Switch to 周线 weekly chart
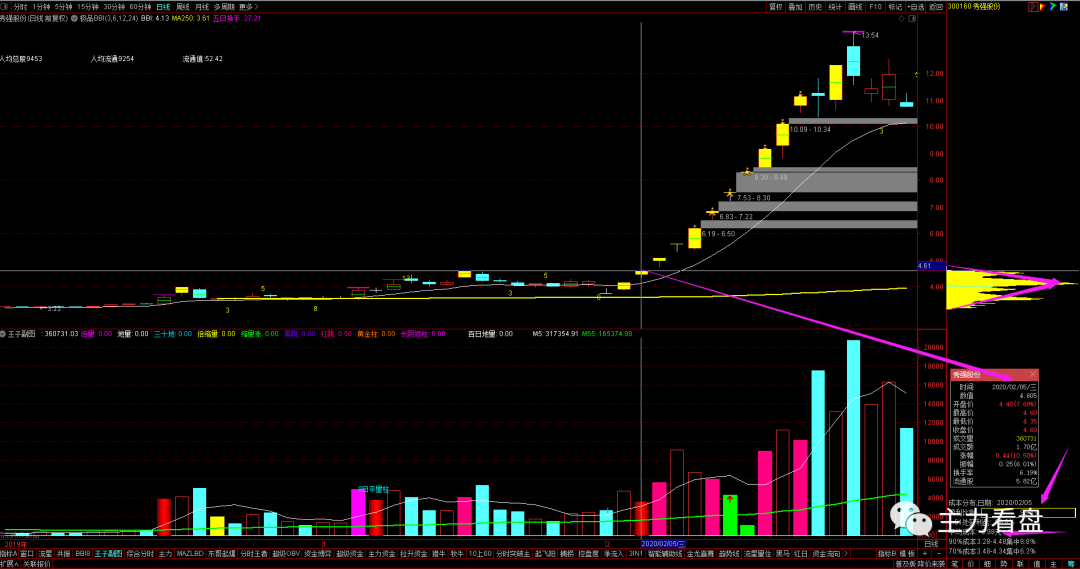The image size is (1080, 569). (183, 7)
